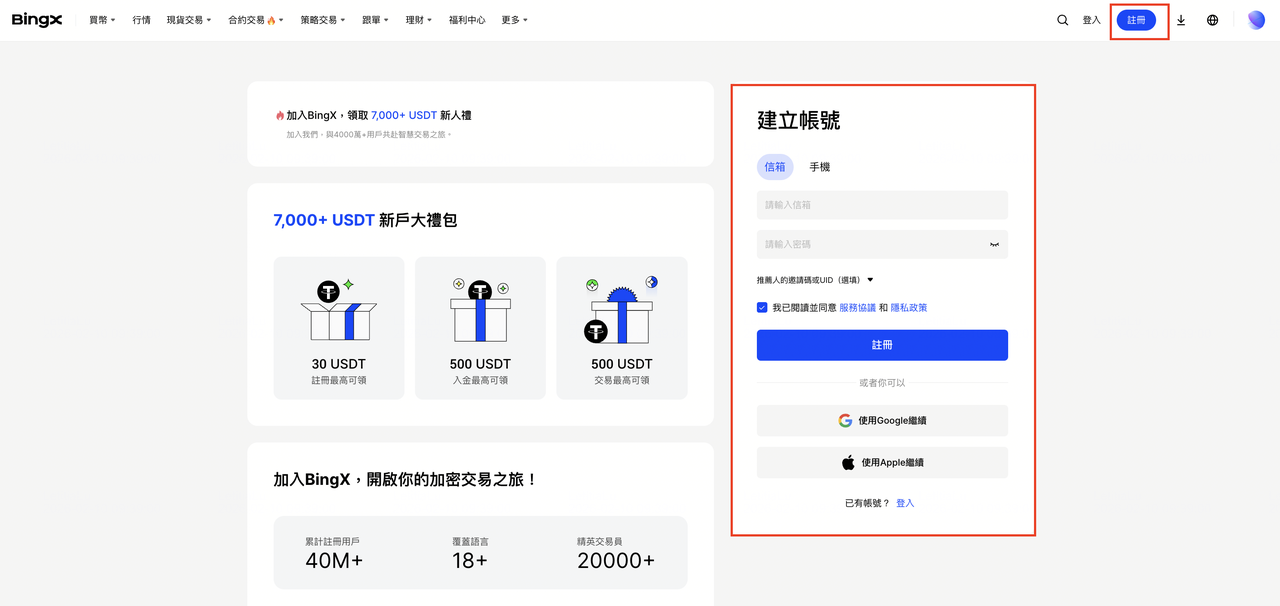Screen dimensions: 1280x606
Task: Open the globe language selector
Action: [x=1212, y=20]
